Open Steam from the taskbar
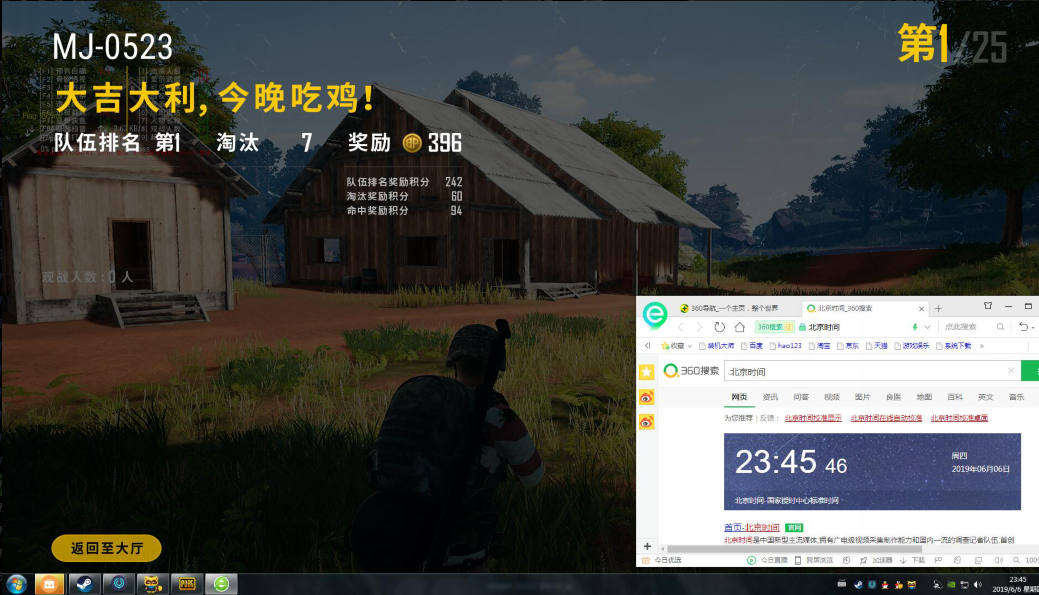 pos(84,584)
